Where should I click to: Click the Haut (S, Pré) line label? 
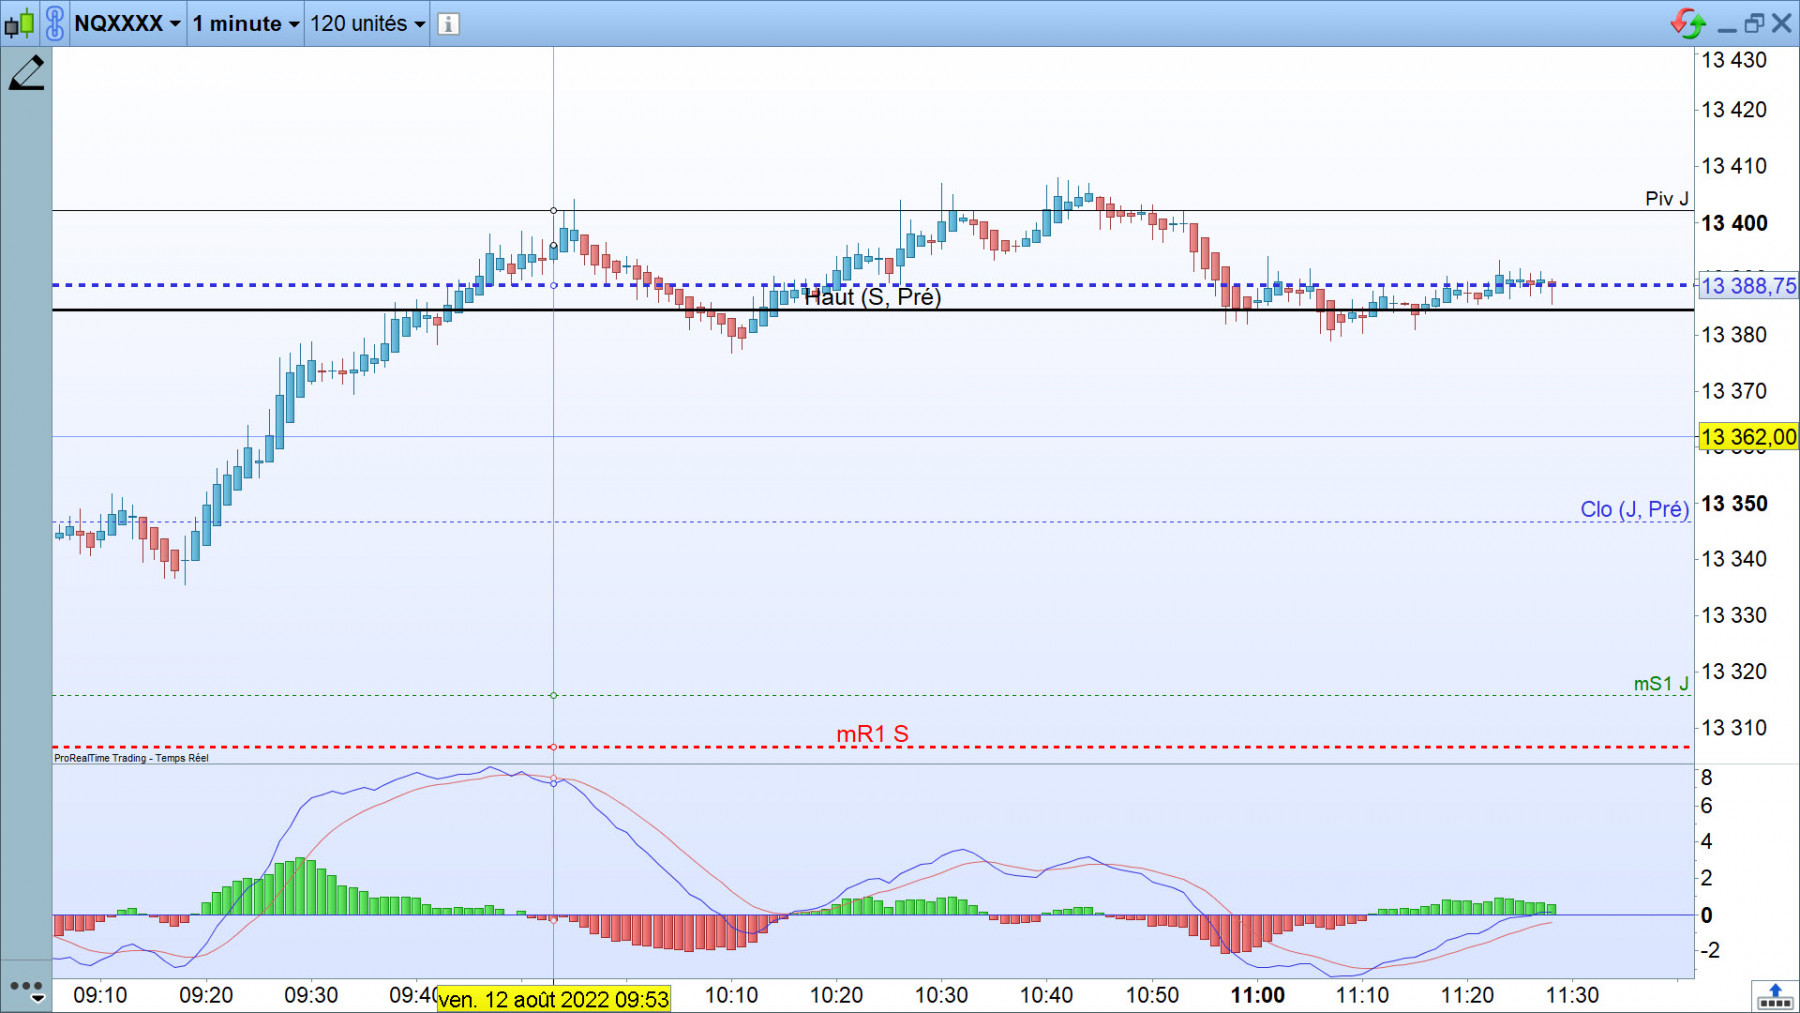tap(872, 297)
